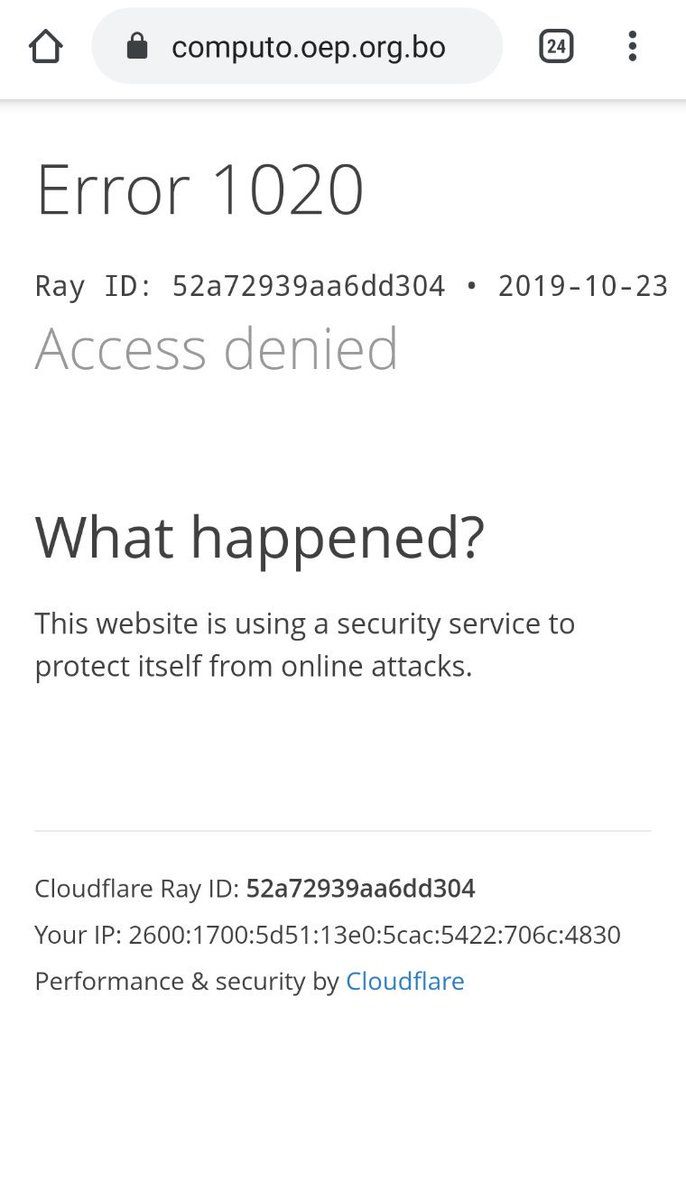Select the monospace Ray ID line with date

point(352,286)
